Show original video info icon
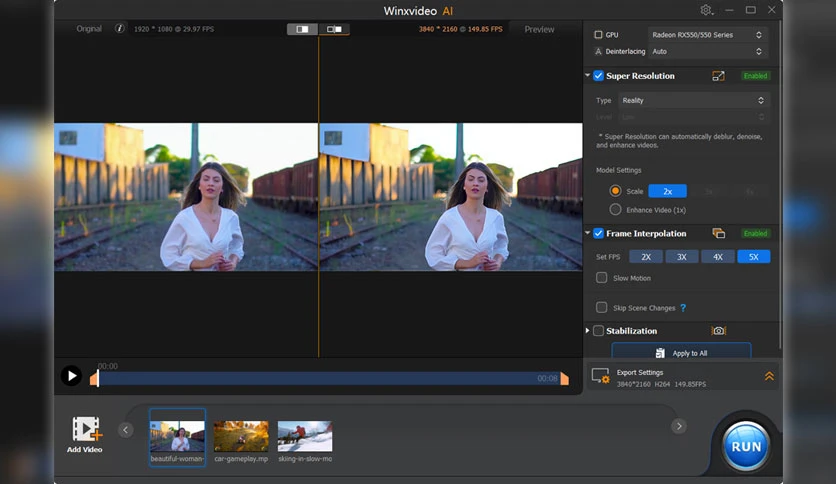Screen dimensions: 836x484 (x=119, y=28)
